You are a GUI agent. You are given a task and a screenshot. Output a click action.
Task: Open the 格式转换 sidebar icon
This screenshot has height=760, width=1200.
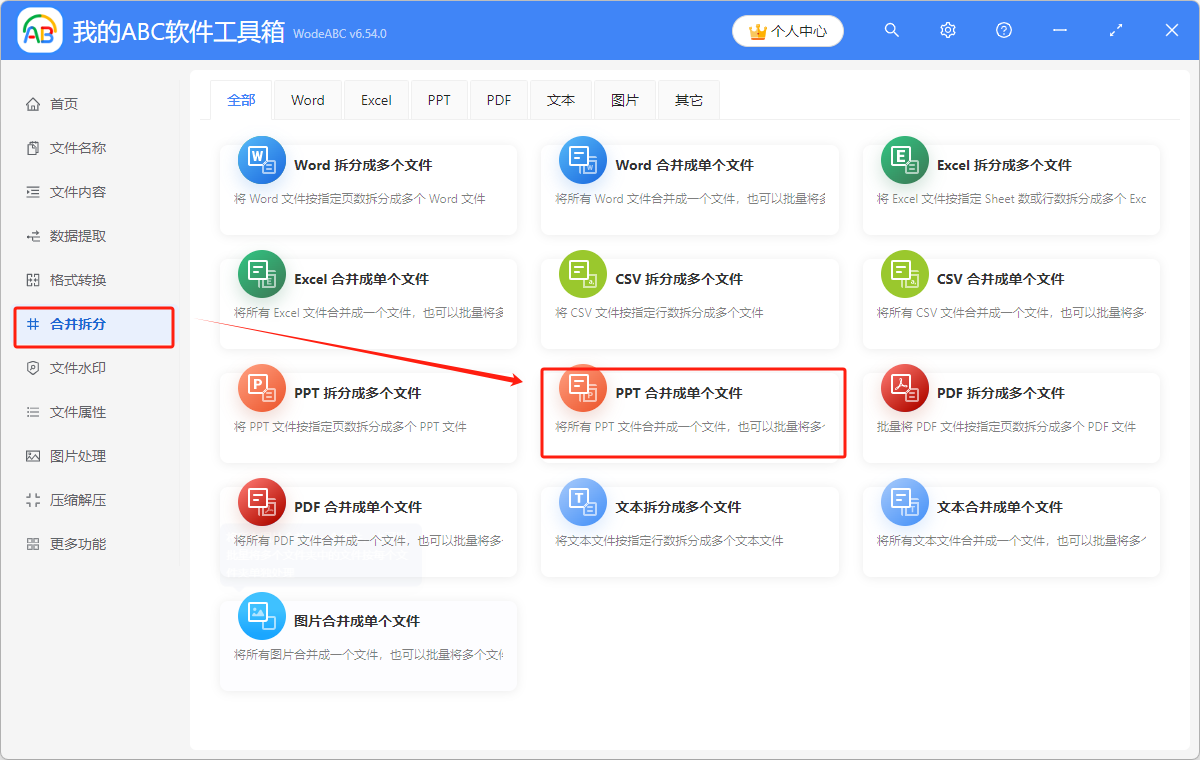31,281
